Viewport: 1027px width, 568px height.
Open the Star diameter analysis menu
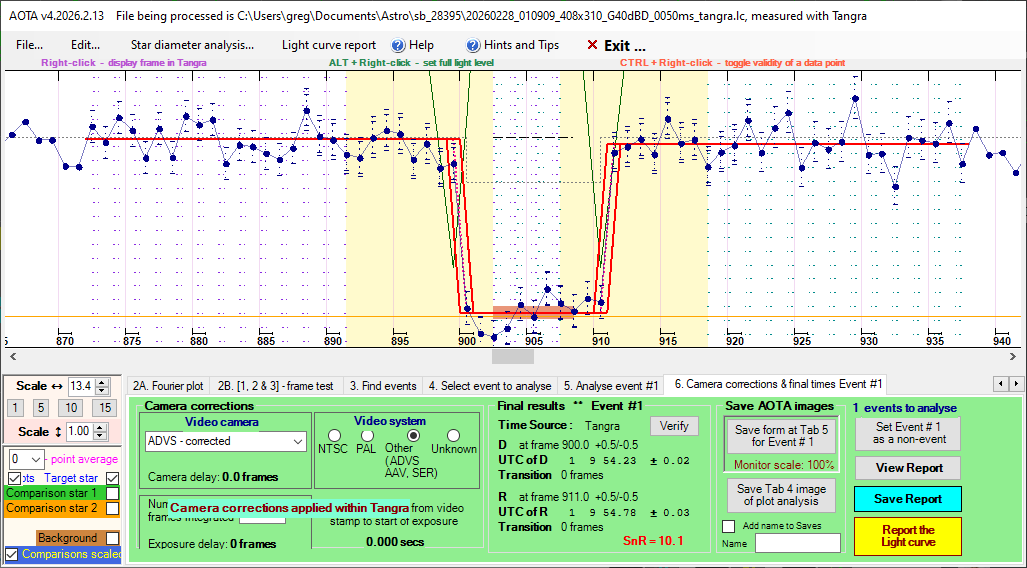click(x=192, y=45)
